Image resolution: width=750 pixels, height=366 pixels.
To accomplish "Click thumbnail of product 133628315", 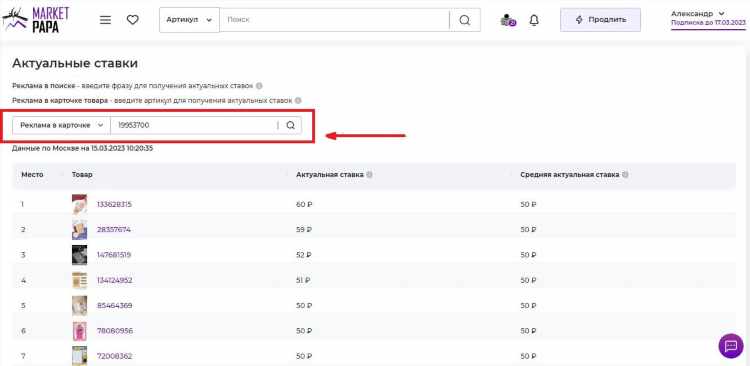I will 79,204.
